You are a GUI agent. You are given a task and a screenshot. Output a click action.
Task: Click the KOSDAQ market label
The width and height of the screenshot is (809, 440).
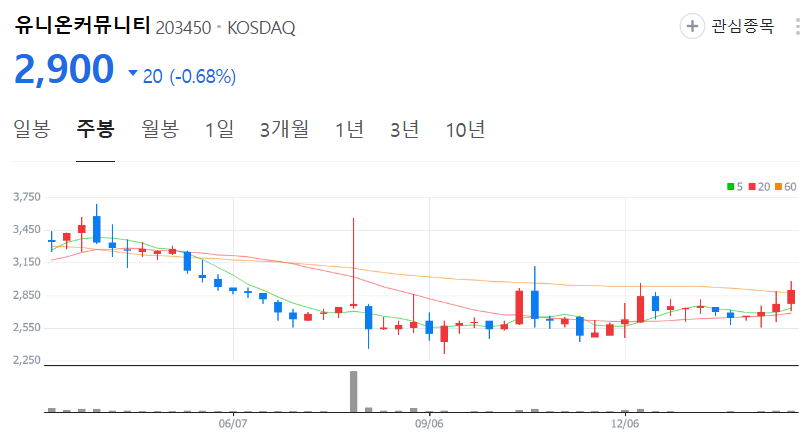261,28
